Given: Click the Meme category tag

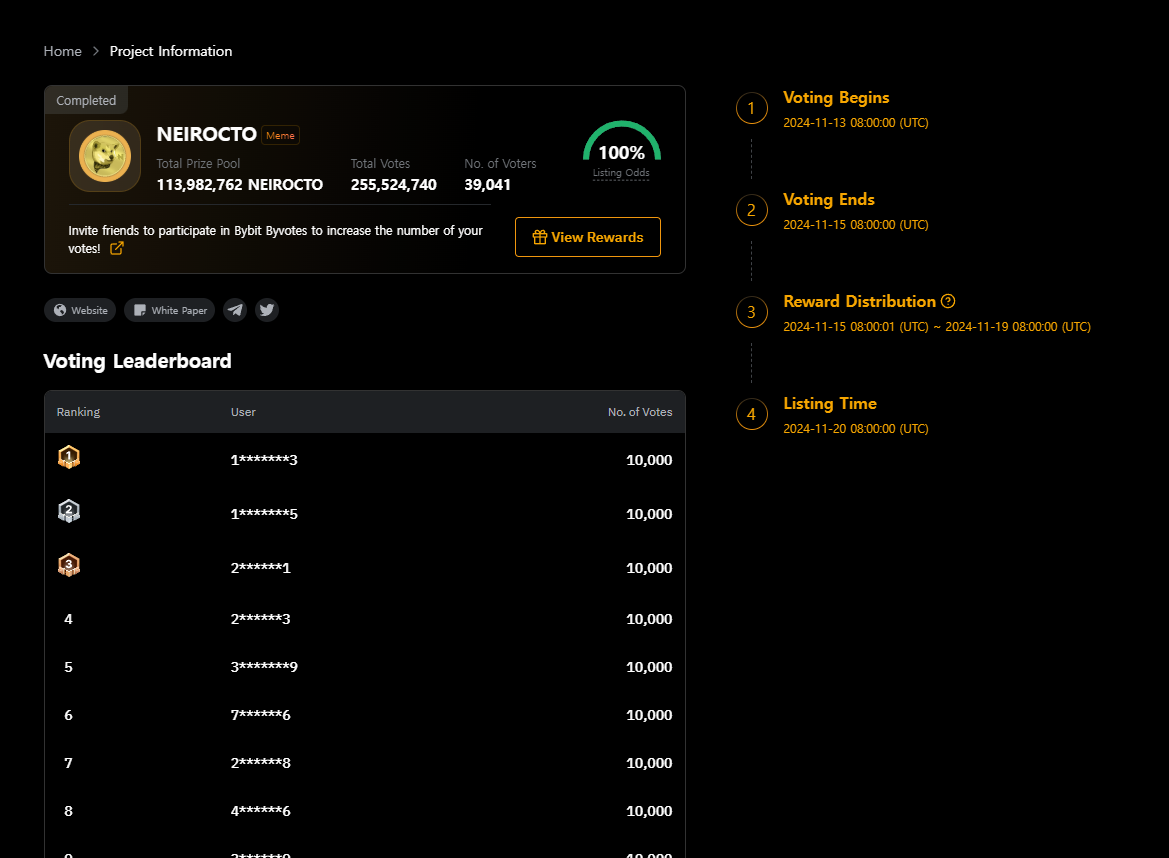Looking at the screenshot, I should point(280,136).
